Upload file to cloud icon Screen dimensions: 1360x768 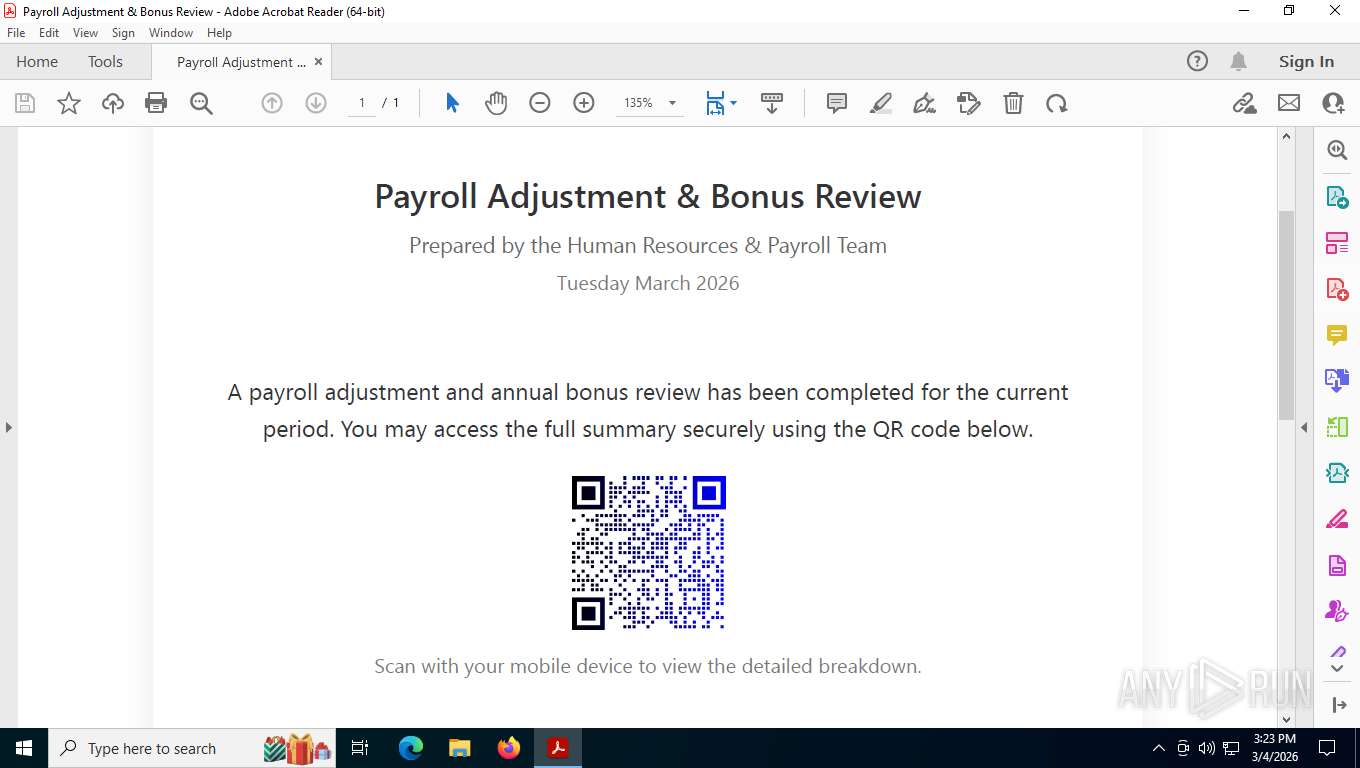pyautogui.click(x=113, y=103)
